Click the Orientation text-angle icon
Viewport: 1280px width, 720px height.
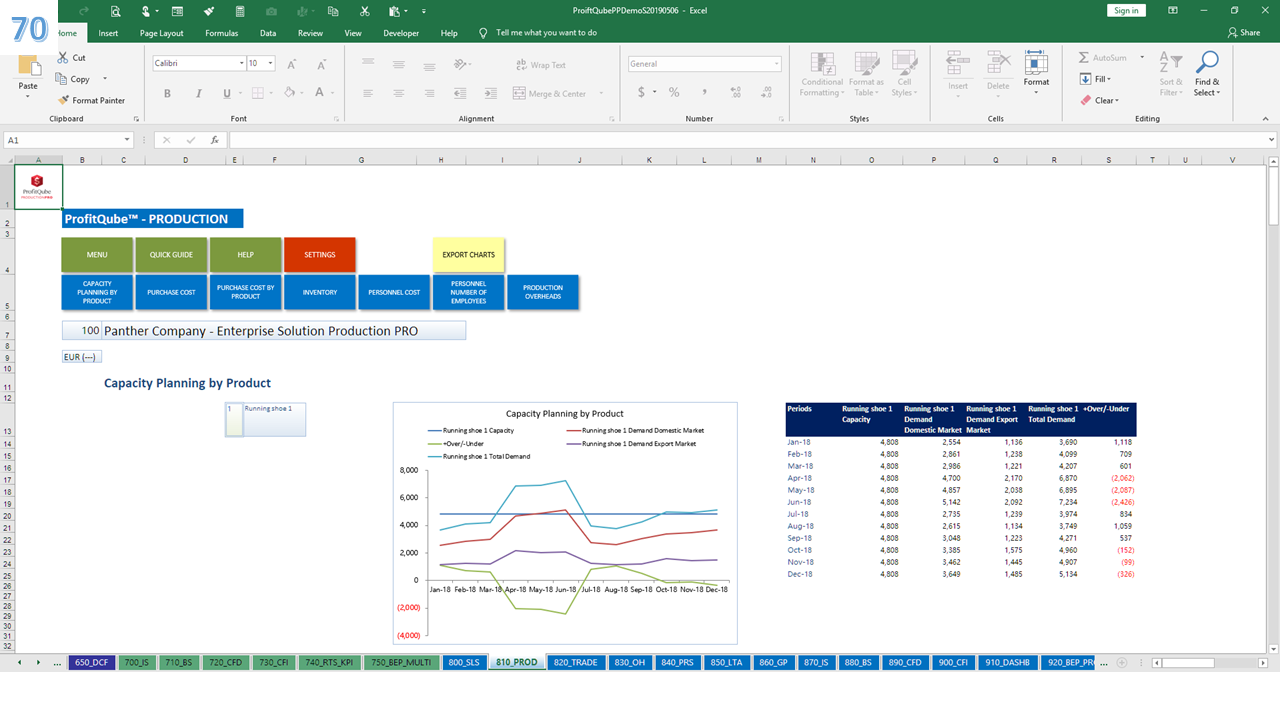[461, 64]
